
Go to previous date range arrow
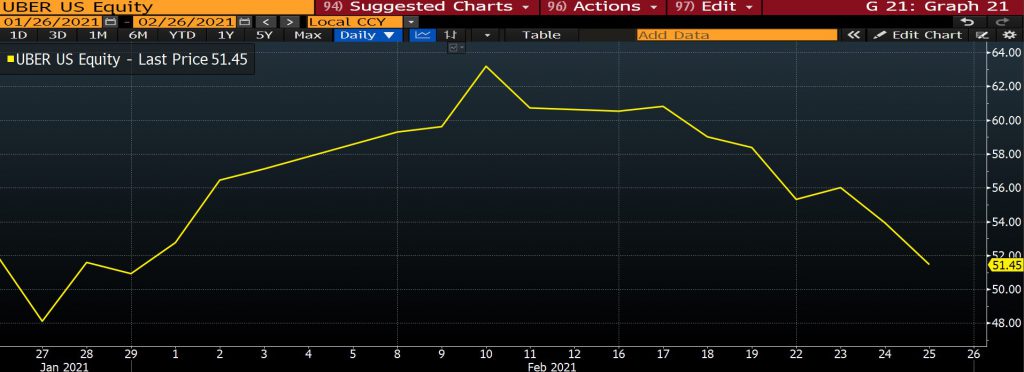(x=266, y=22)
